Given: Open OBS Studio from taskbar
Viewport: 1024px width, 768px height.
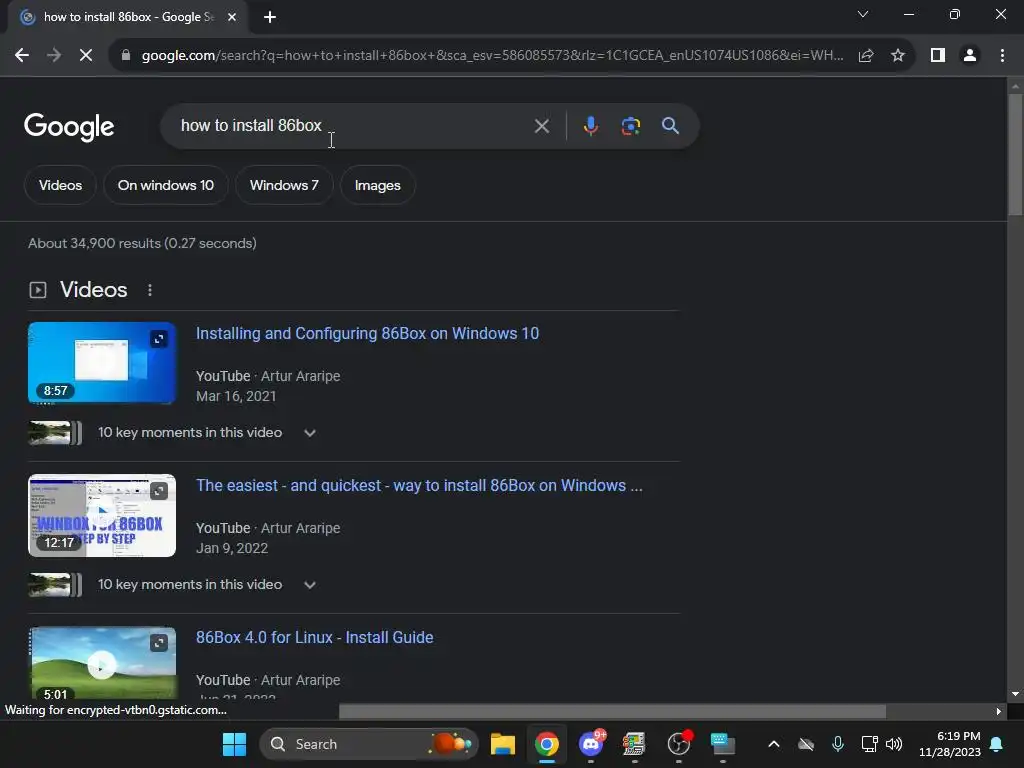Looking at the screenshot, I should click(679, 744).
